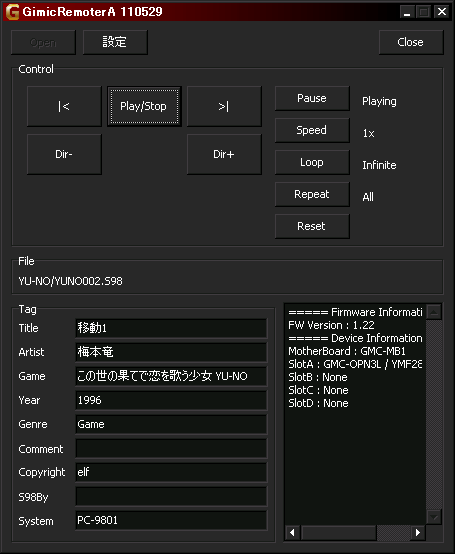Screen dimensions: 455x554
Task: Click the 1x speed value
Action: 368,133
